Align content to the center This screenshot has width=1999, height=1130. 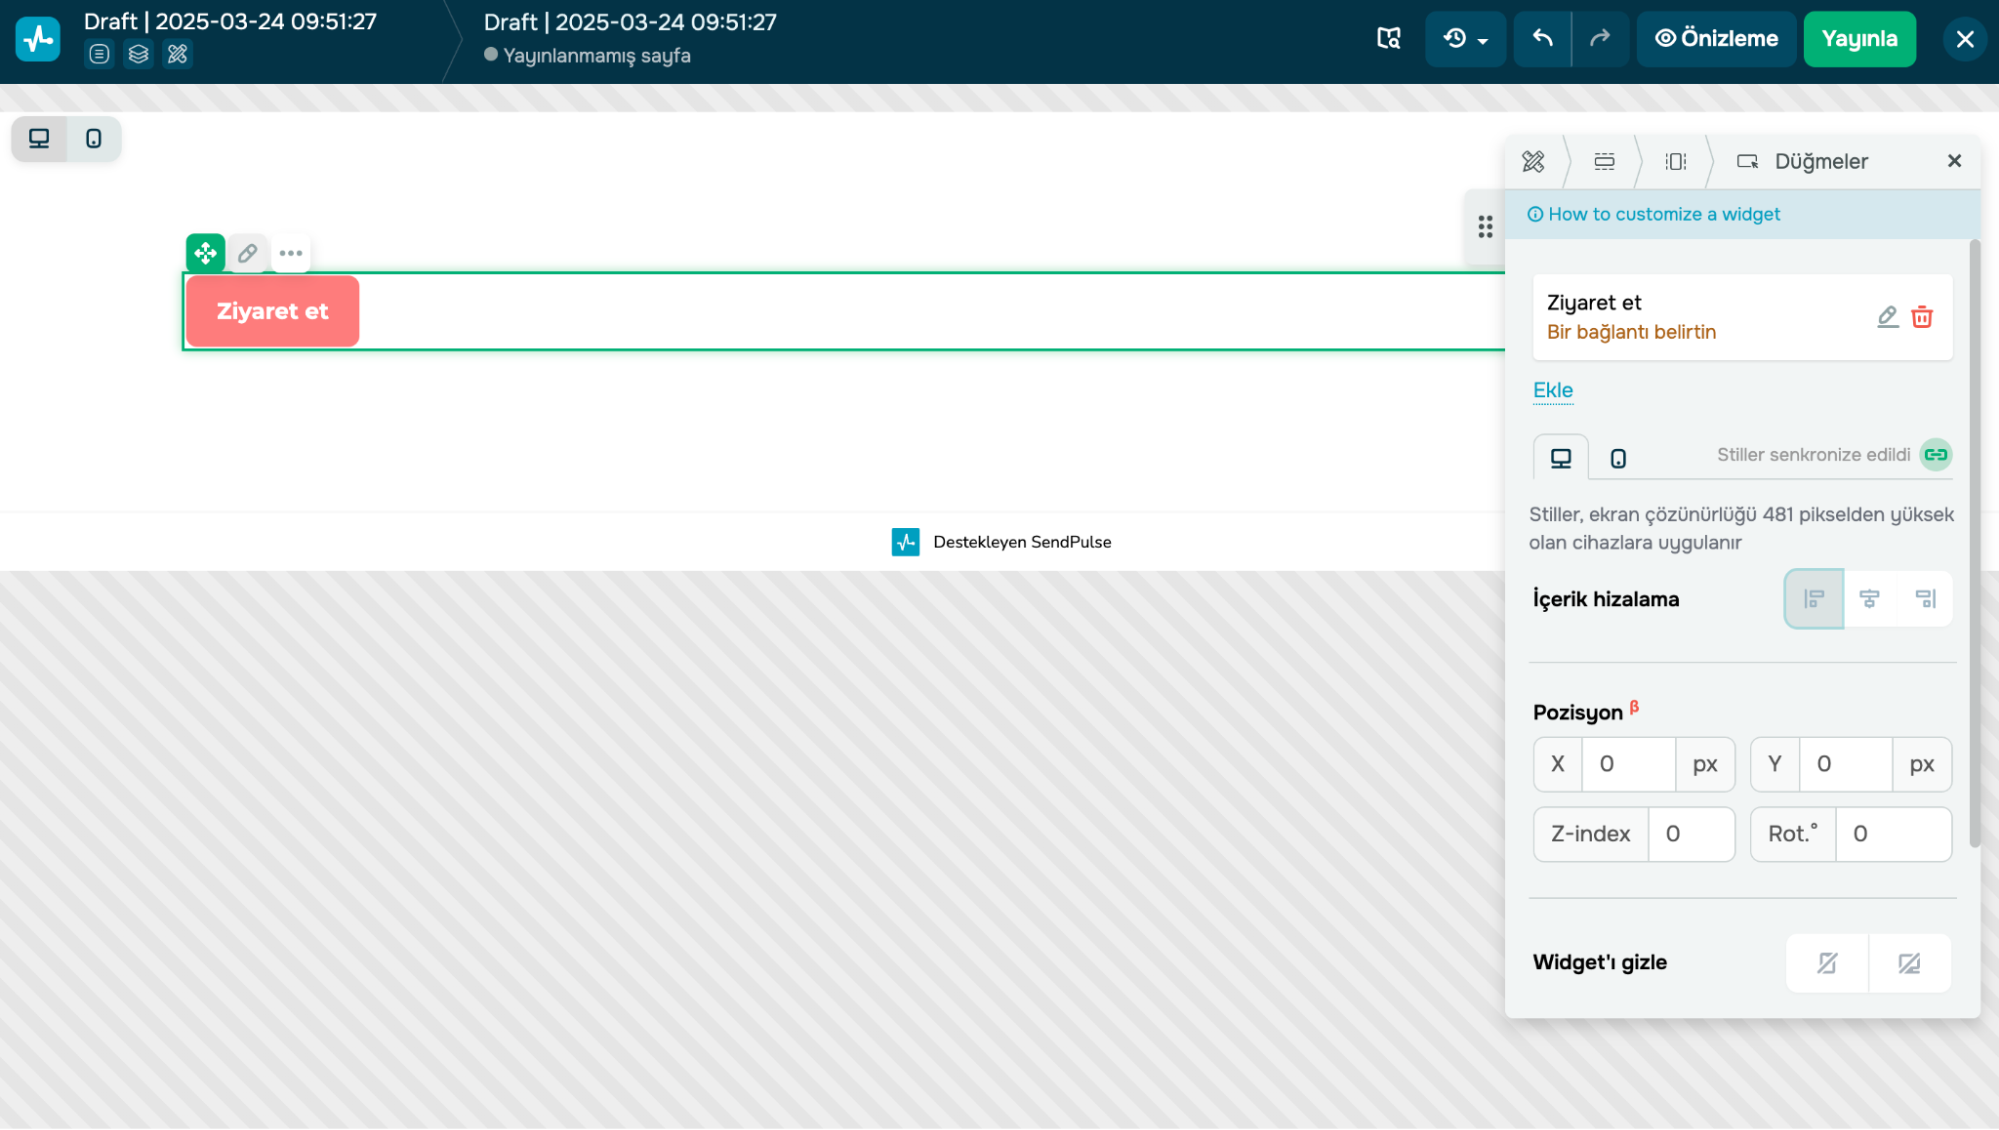tap(1869, 599)
